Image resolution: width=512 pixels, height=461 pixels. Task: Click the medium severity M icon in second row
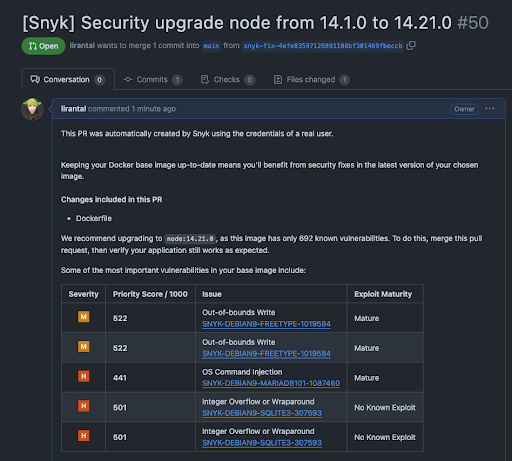point(84,347)
